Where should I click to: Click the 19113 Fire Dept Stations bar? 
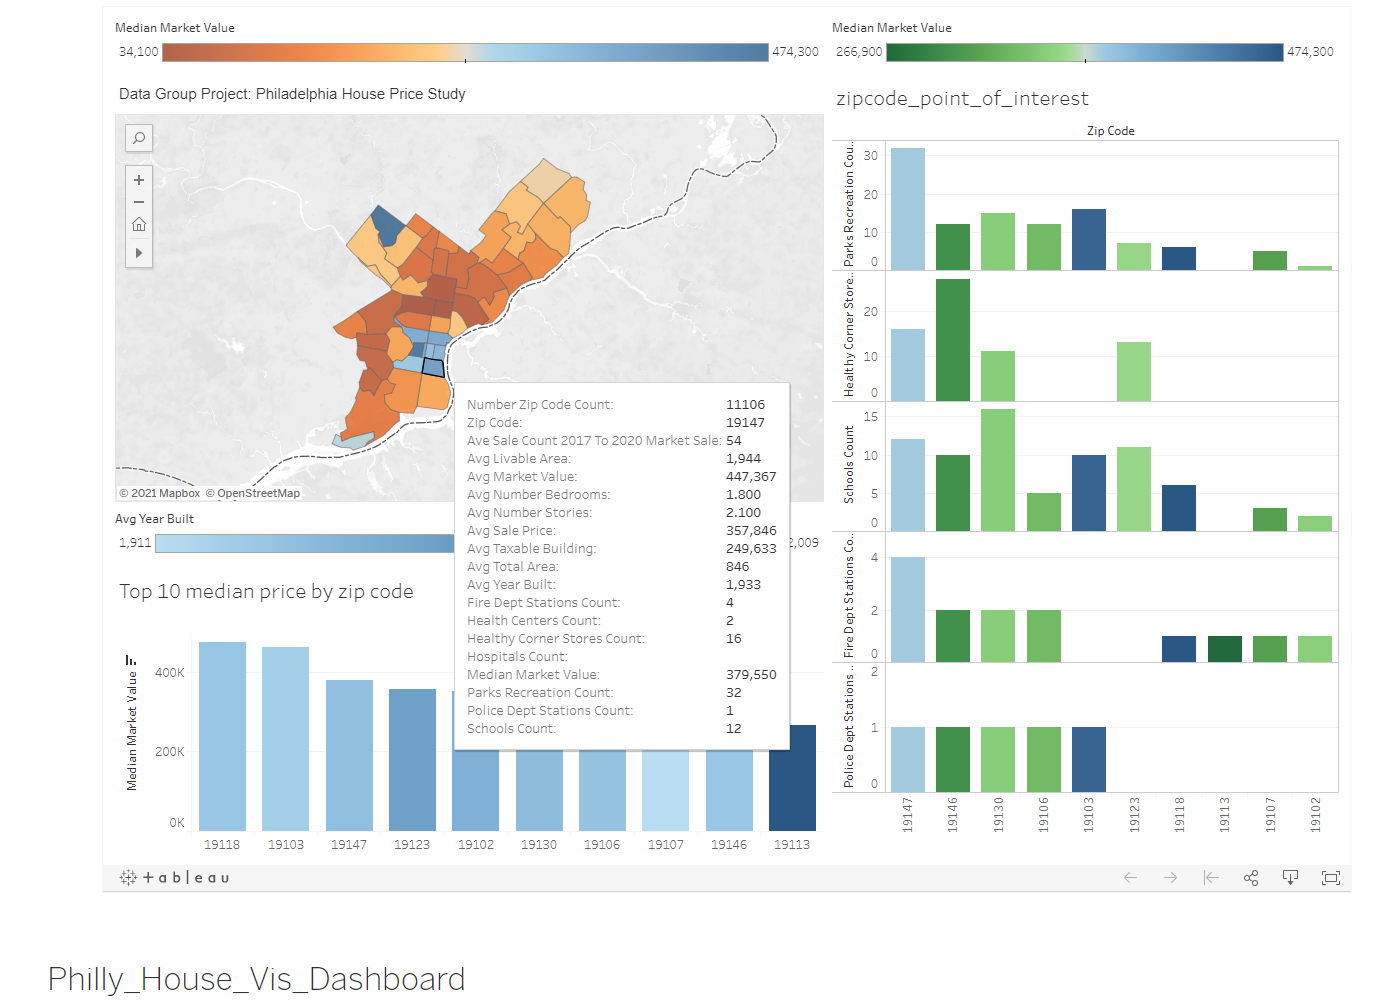[x=1225, y=649]
